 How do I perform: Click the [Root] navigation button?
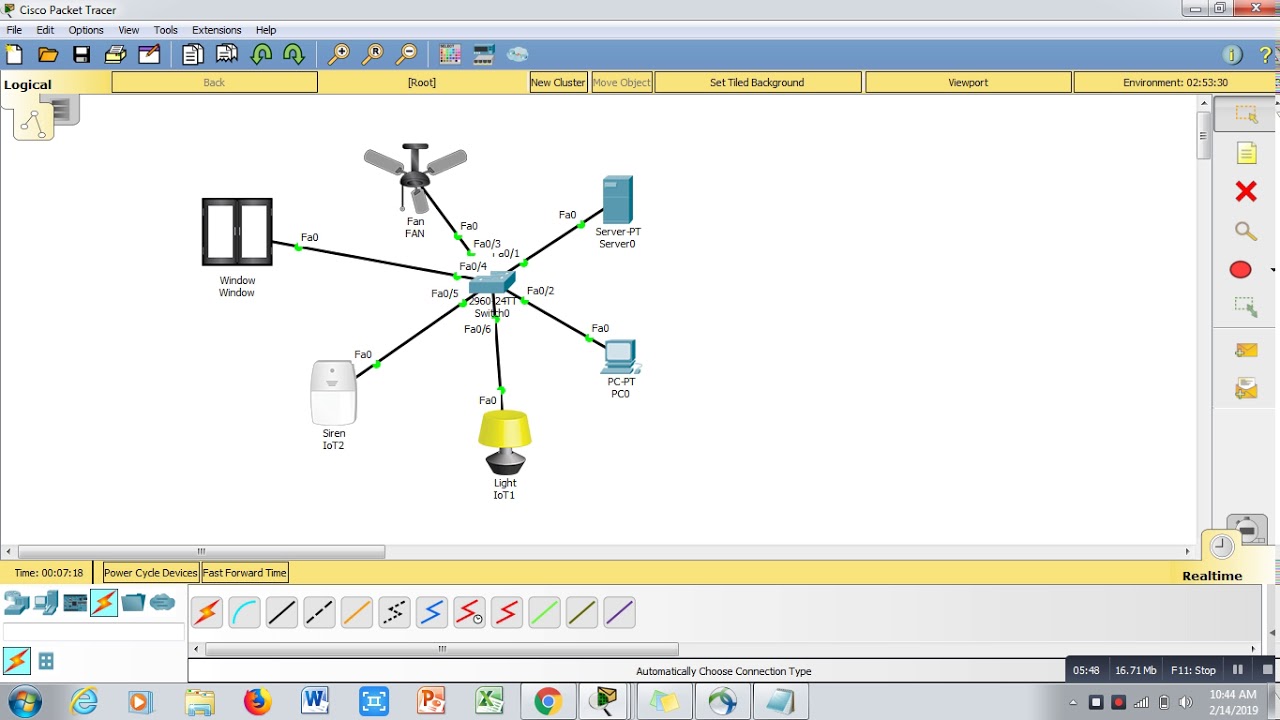coord(422,82)
